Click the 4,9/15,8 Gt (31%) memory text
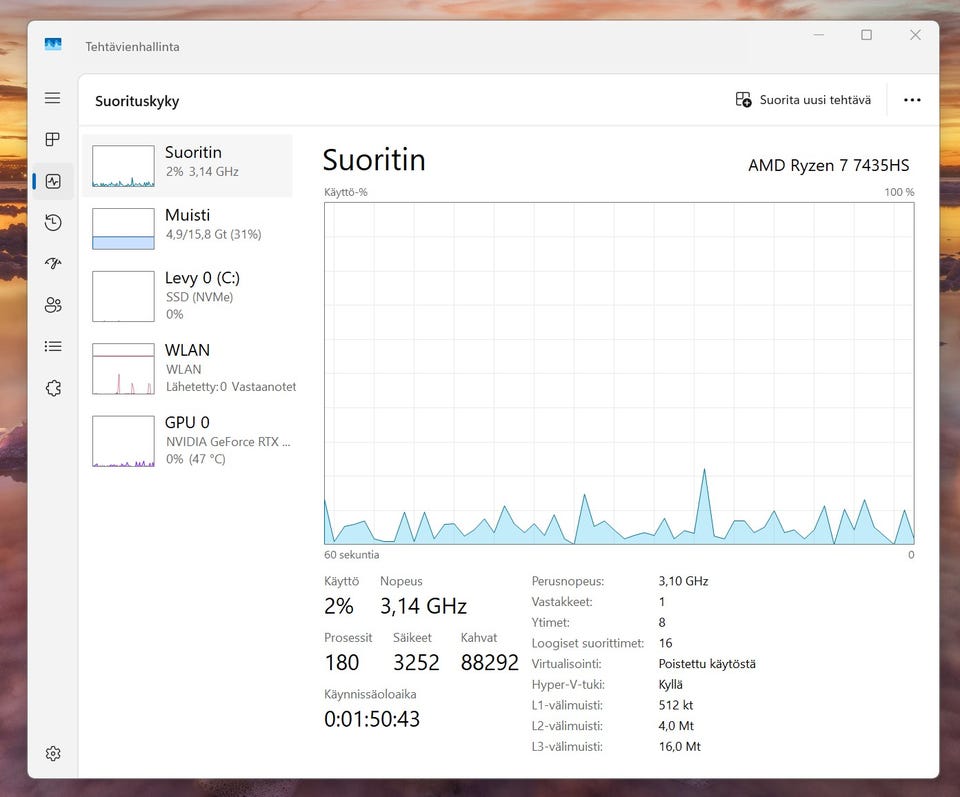960x797 pixels. tap(214, 234)
